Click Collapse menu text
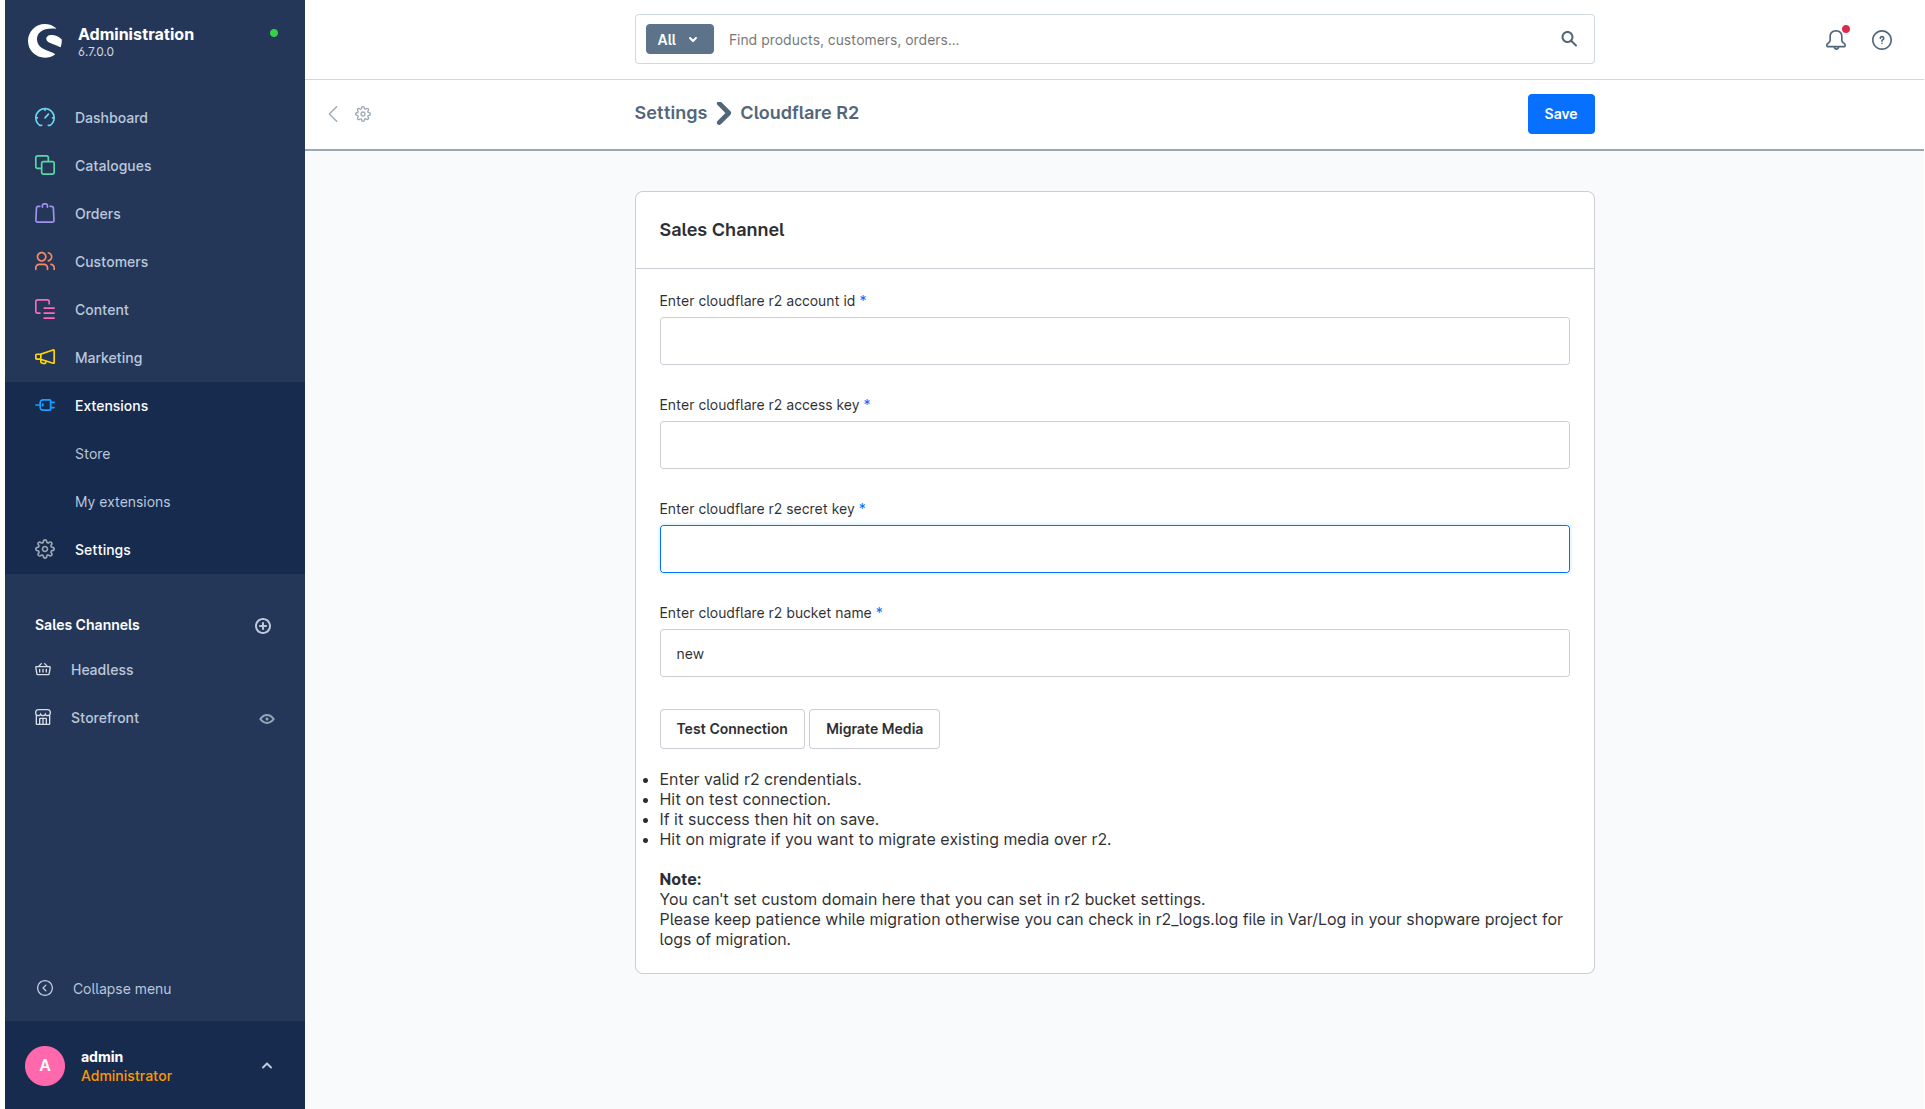This screenshot has height=1109, width=1925. pos(122,989)
